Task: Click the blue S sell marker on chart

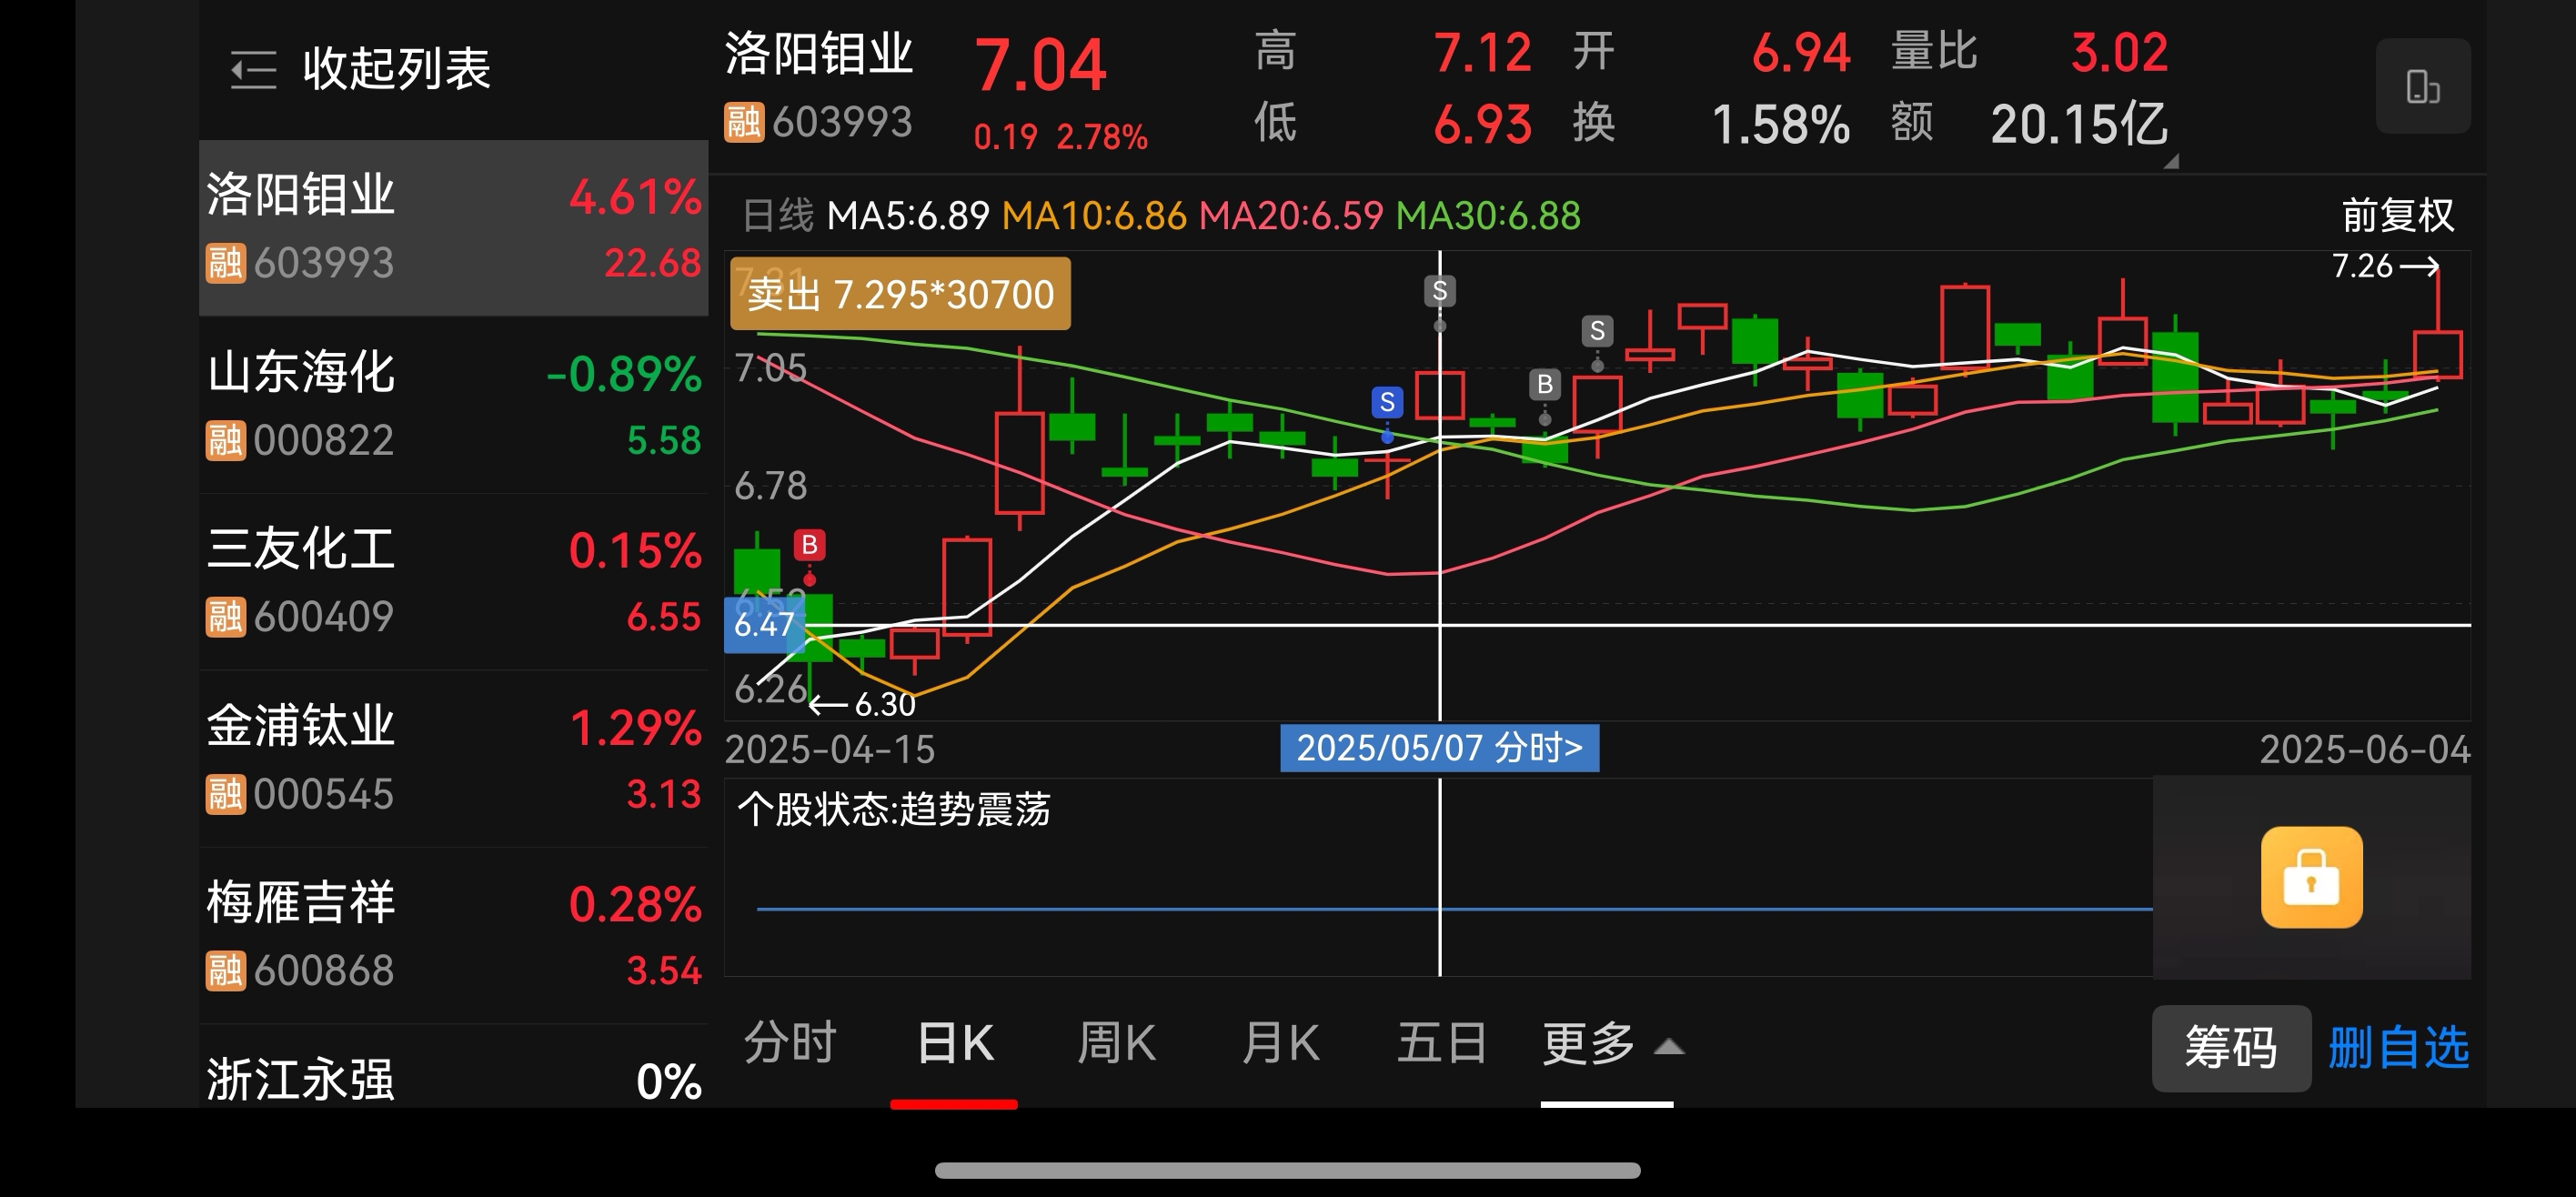Action: point(1387,402)
